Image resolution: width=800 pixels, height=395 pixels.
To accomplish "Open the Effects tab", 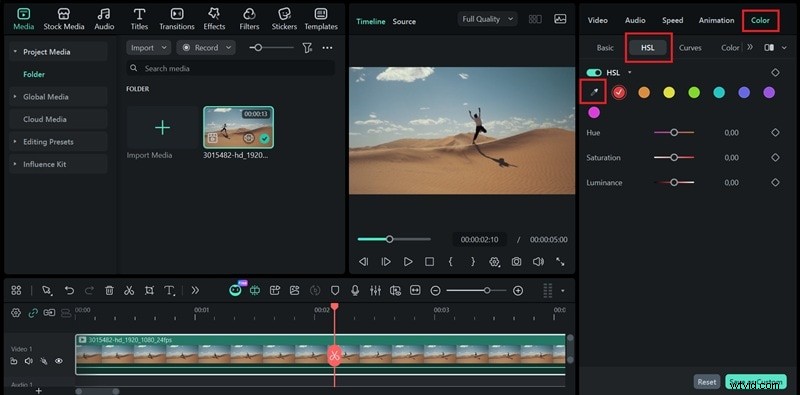I will point(214,19).
